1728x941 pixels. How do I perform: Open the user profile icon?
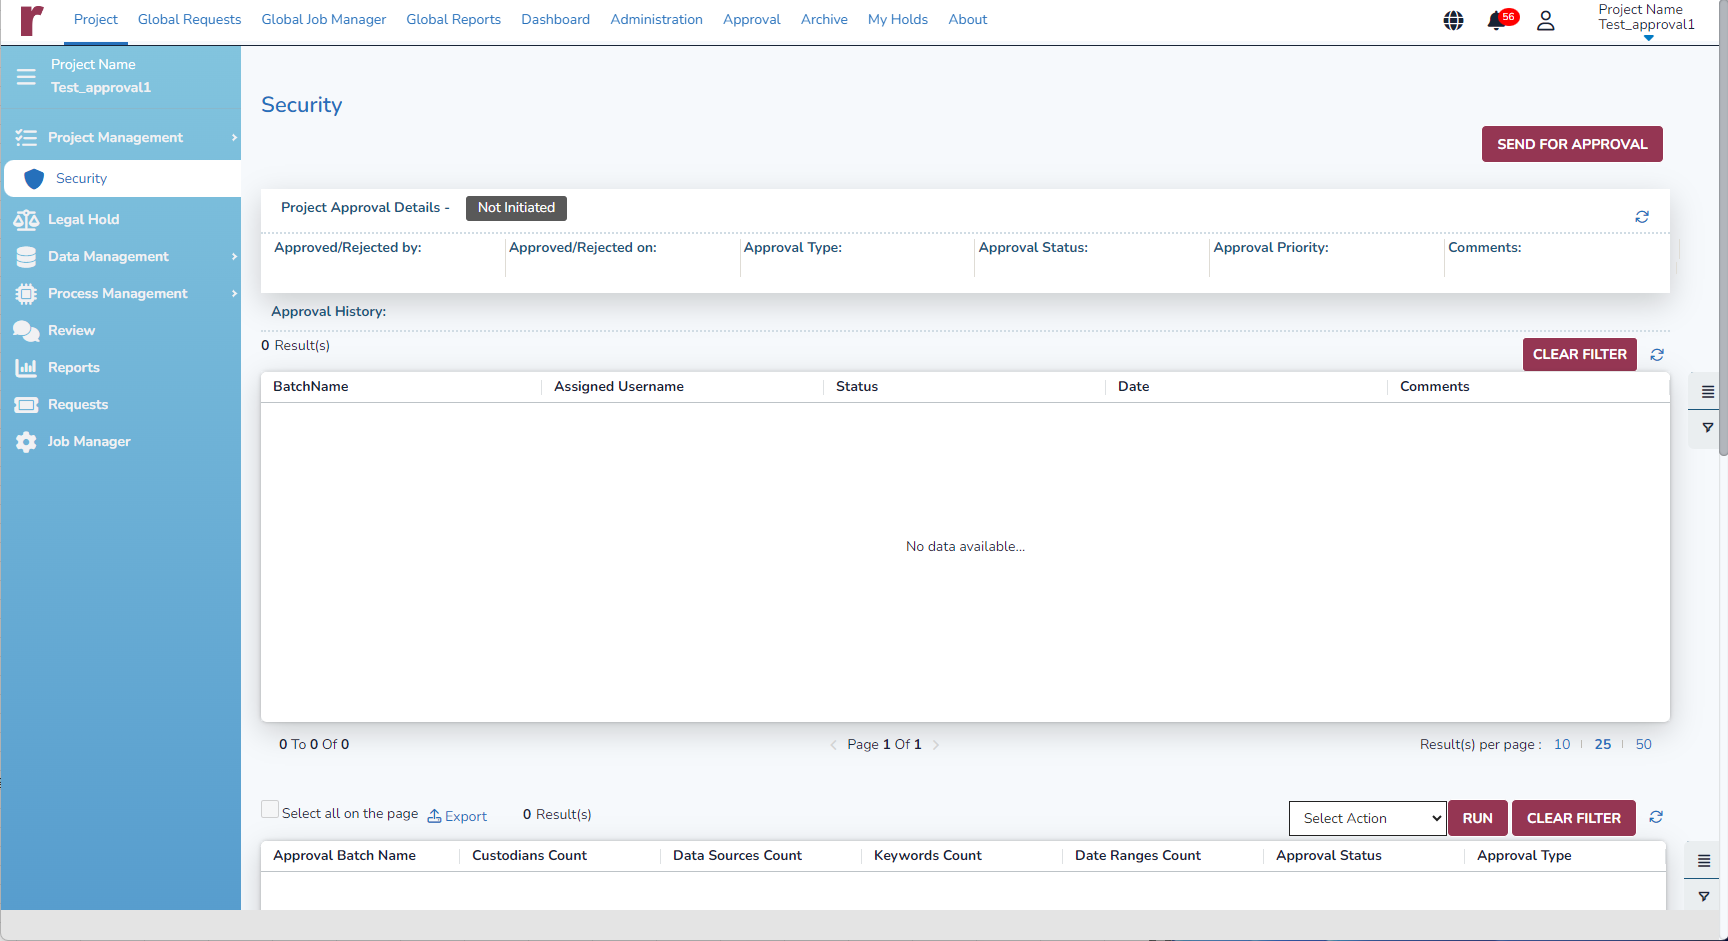coord(1546,20)
